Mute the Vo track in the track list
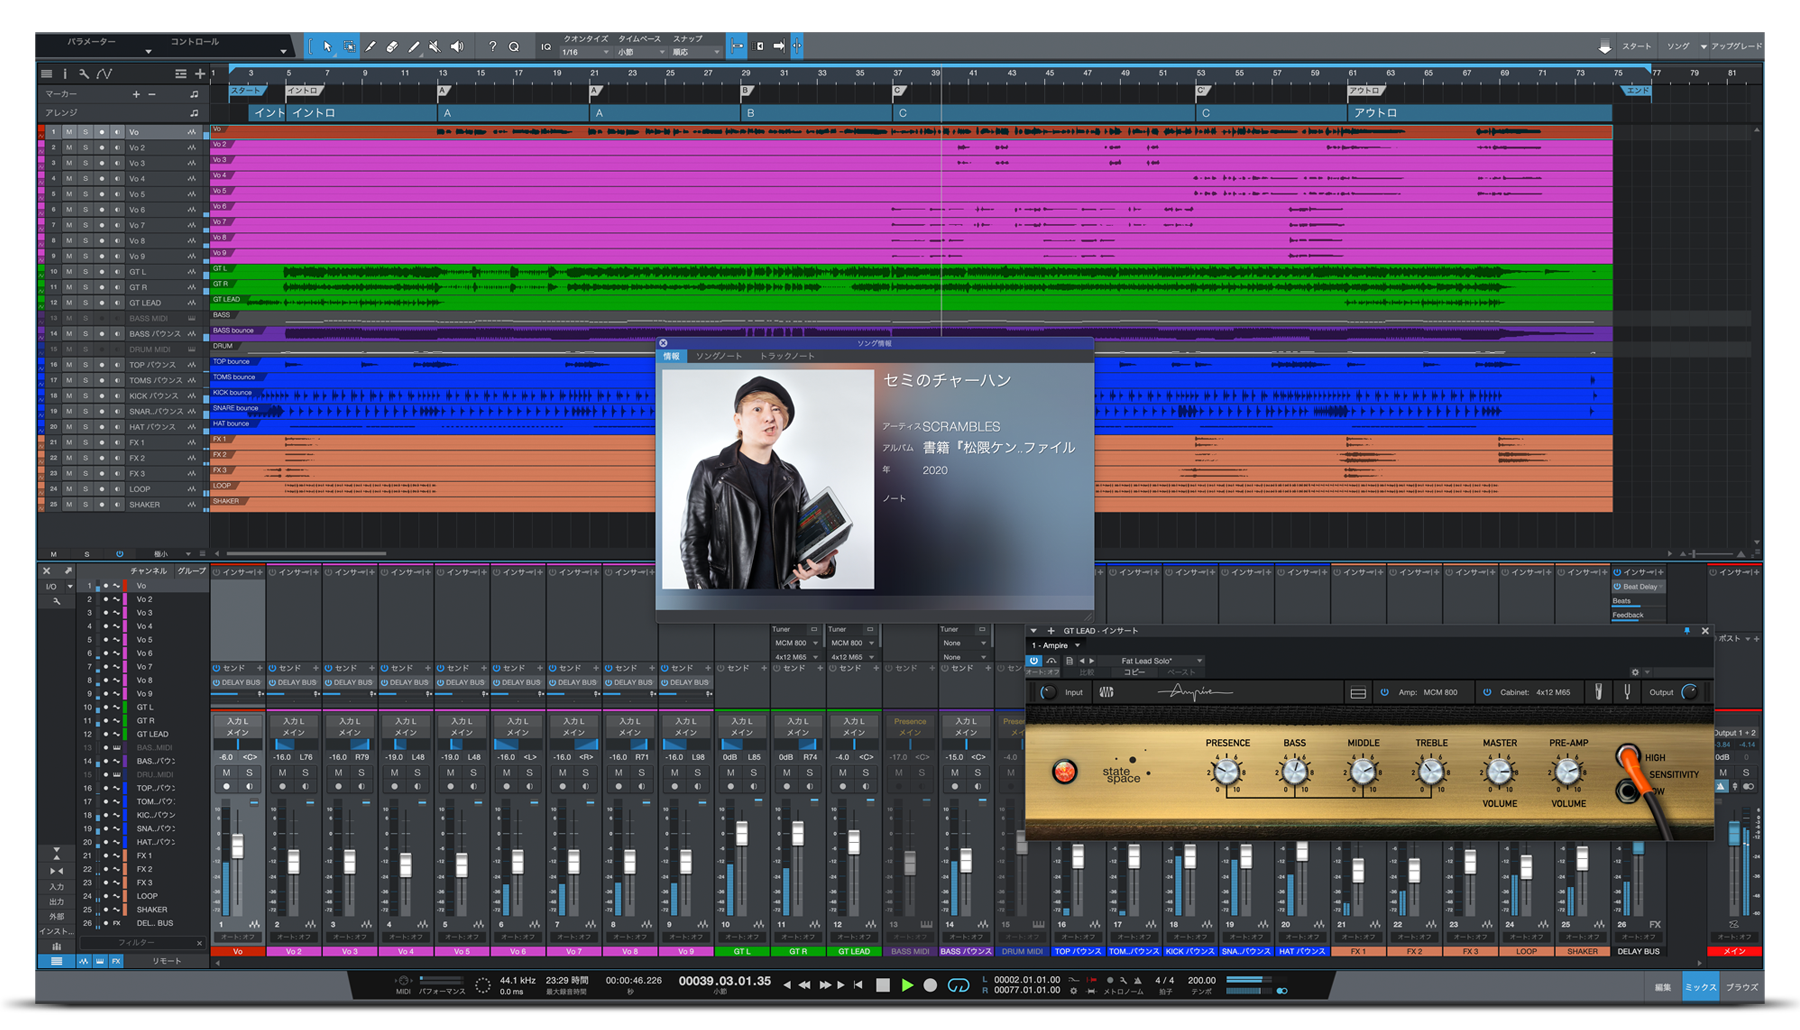The width and height of the screenshot is (1800, 1030). coord(69,132)
